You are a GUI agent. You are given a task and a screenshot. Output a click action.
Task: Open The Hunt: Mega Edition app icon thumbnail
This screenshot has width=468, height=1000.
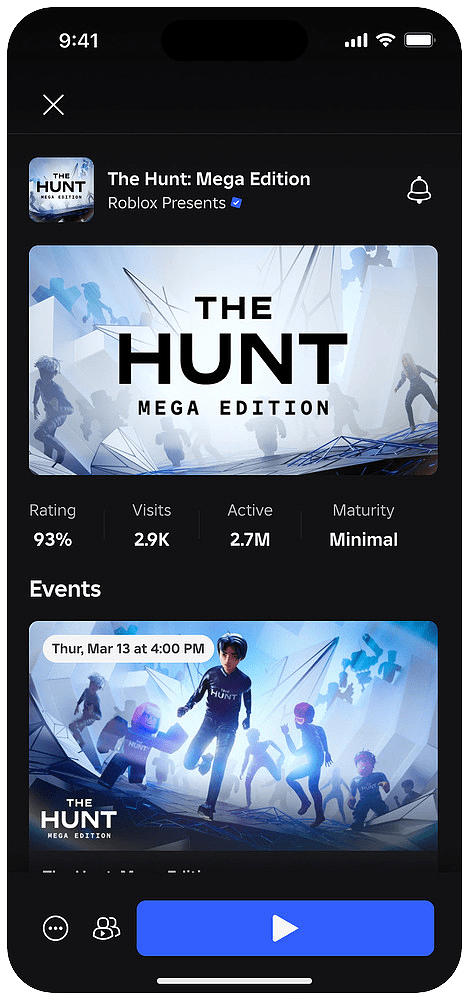tap(61, 189)
